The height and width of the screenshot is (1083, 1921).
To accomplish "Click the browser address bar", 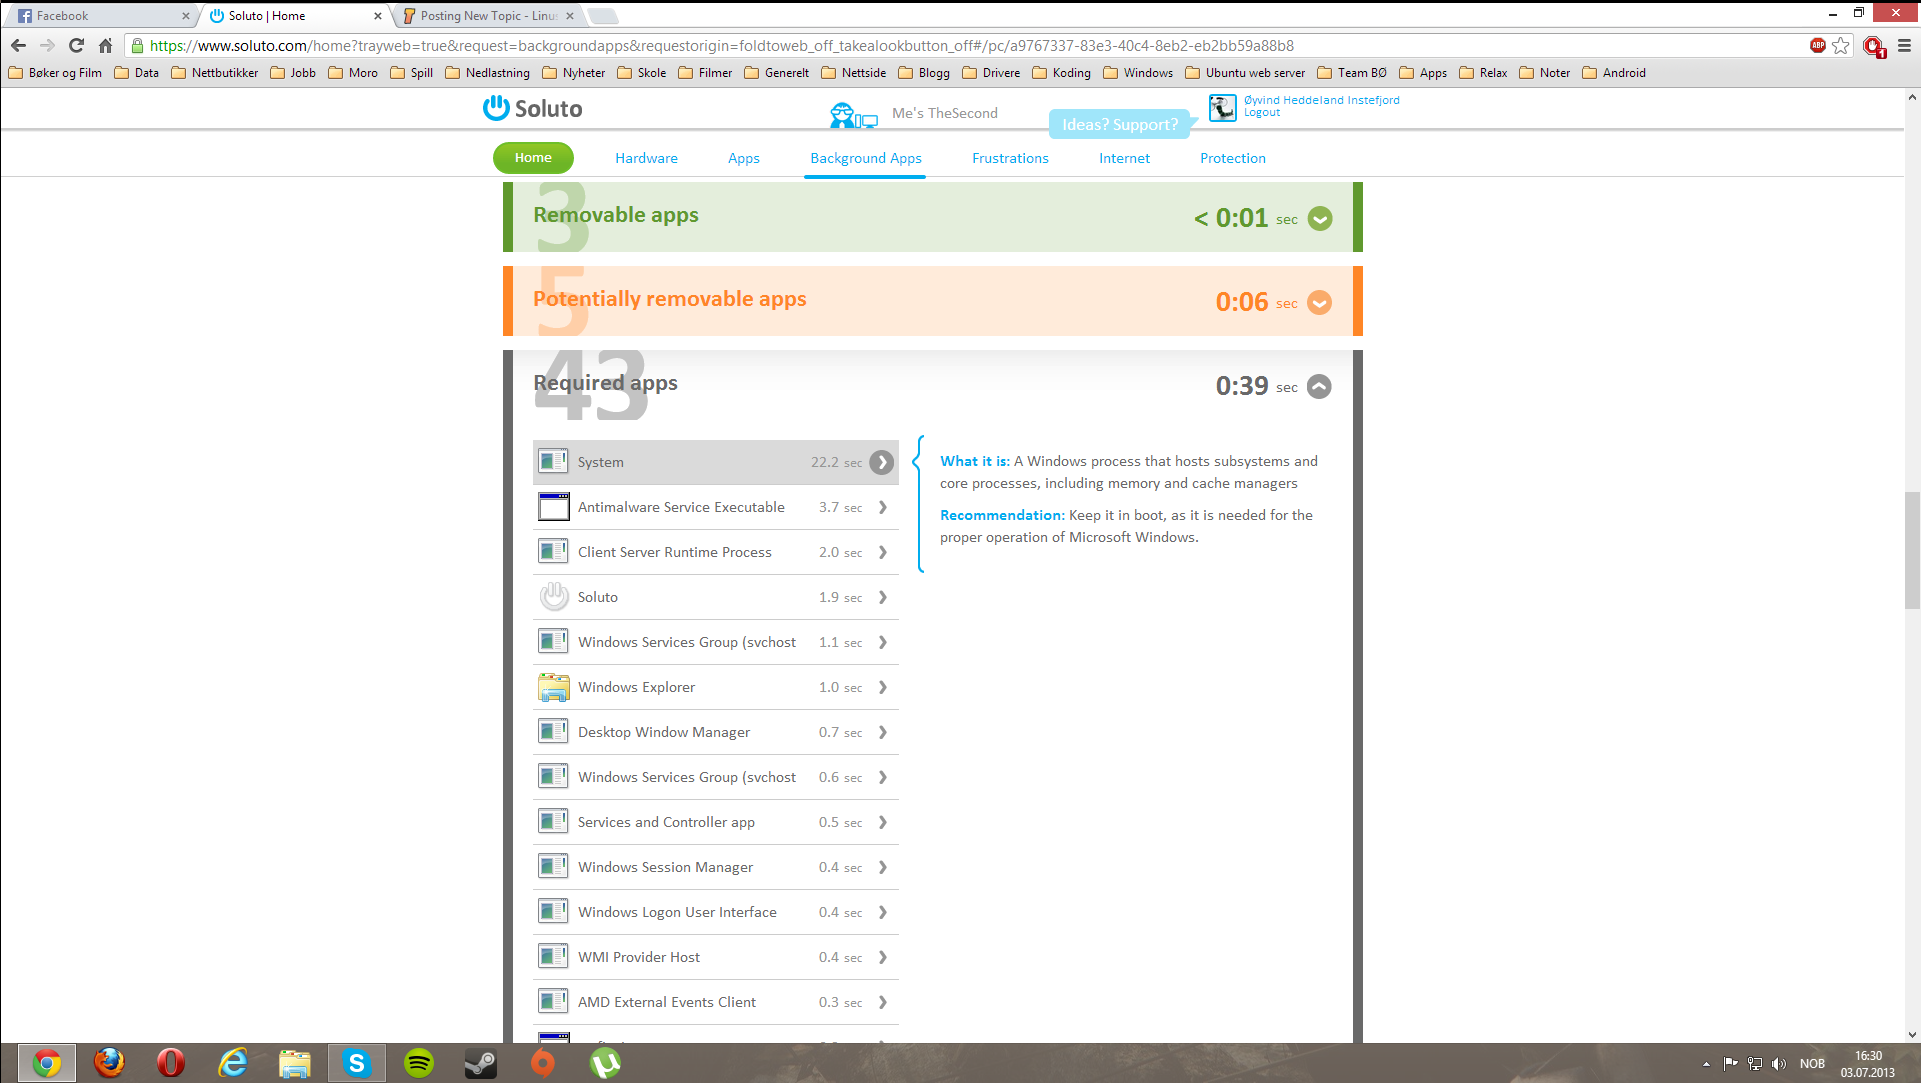I will [965, 45].
